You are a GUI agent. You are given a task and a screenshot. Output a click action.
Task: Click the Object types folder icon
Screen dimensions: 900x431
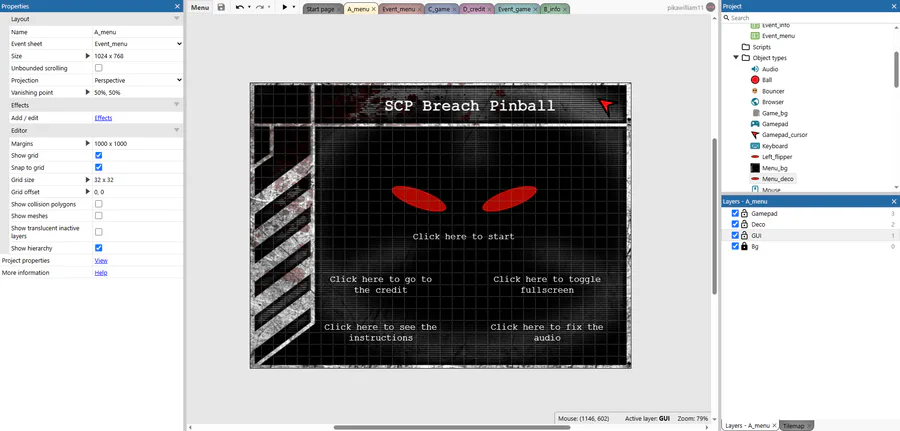(x=746, y=58)
